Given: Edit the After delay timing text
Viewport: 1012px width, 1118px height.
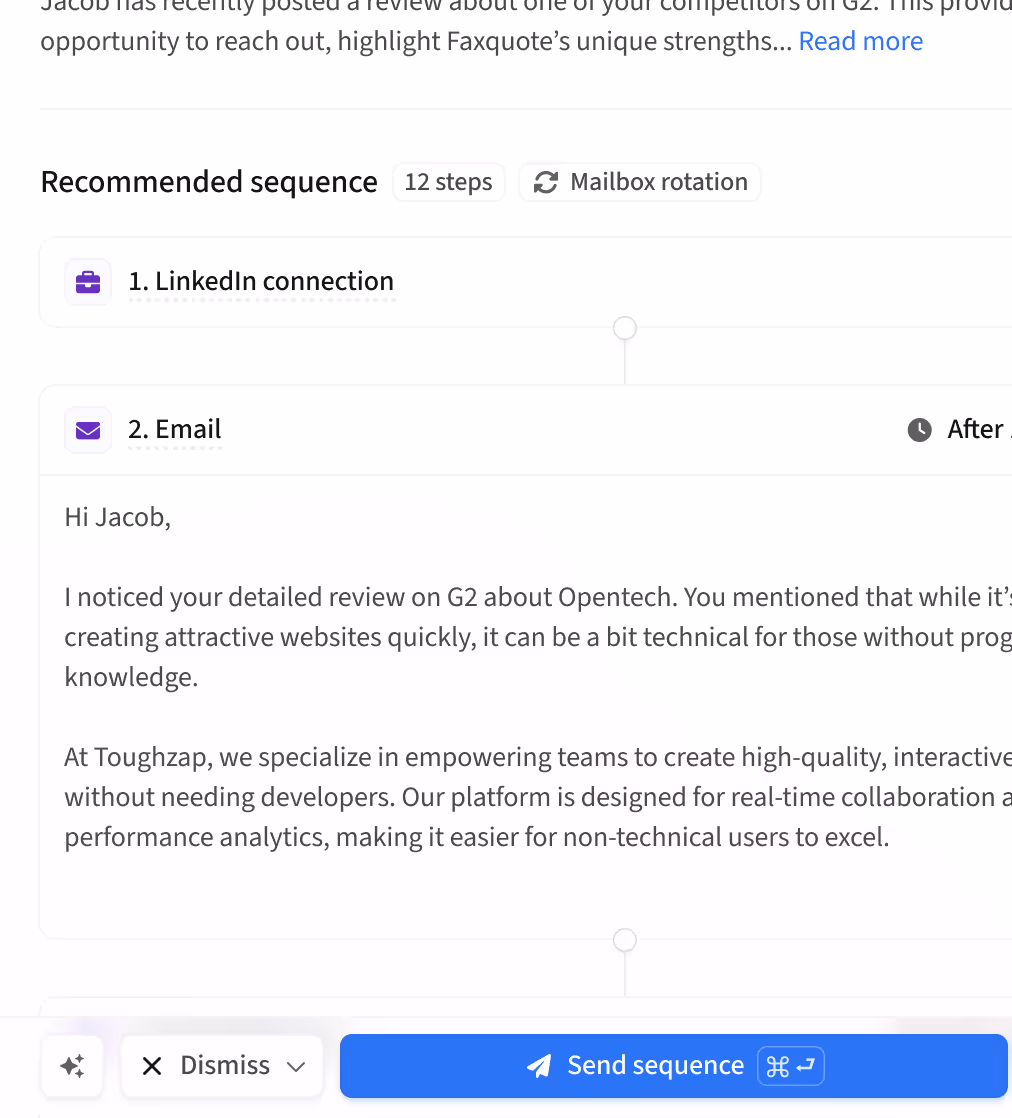Looking at the screenshot, I should [x=976, y=430].
